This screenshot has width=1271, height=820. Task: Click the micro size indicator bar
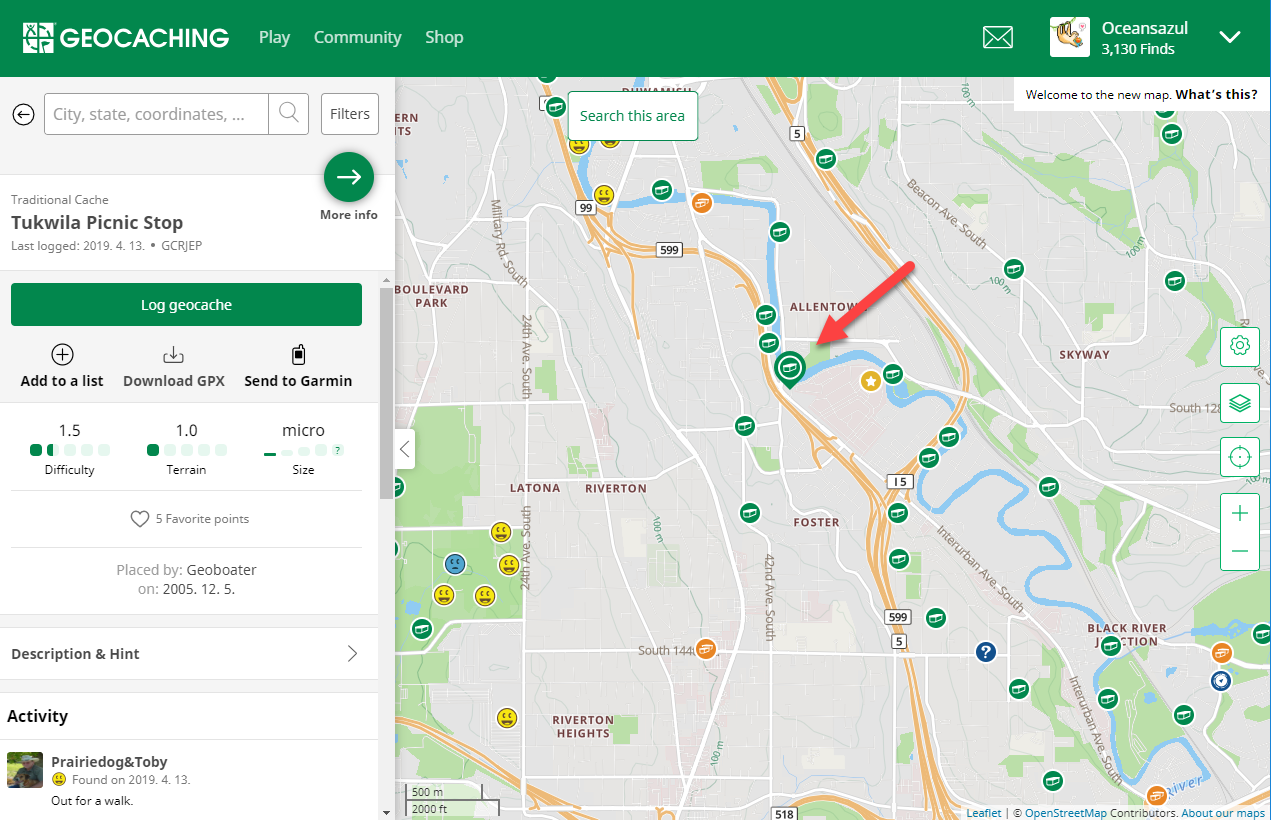coord(297,451)
